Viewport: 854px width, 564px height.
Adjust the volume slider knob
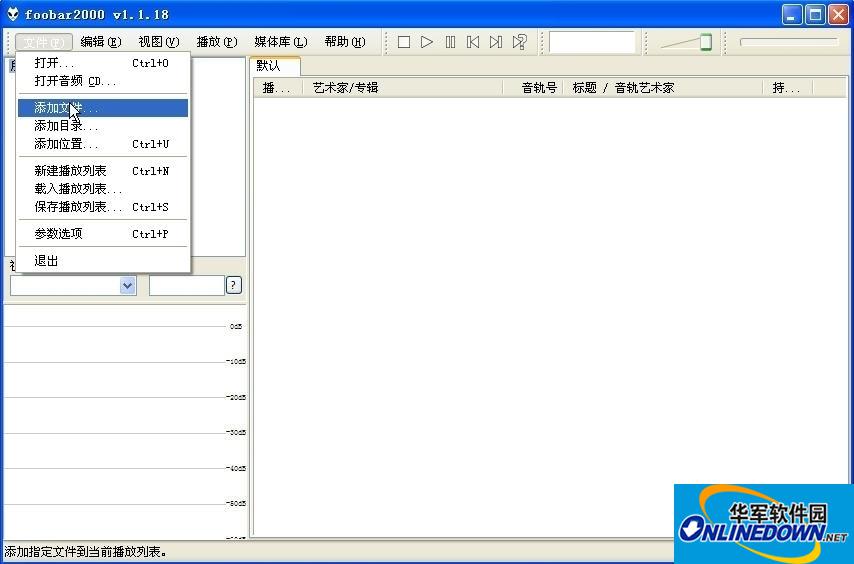pos(706,42)
